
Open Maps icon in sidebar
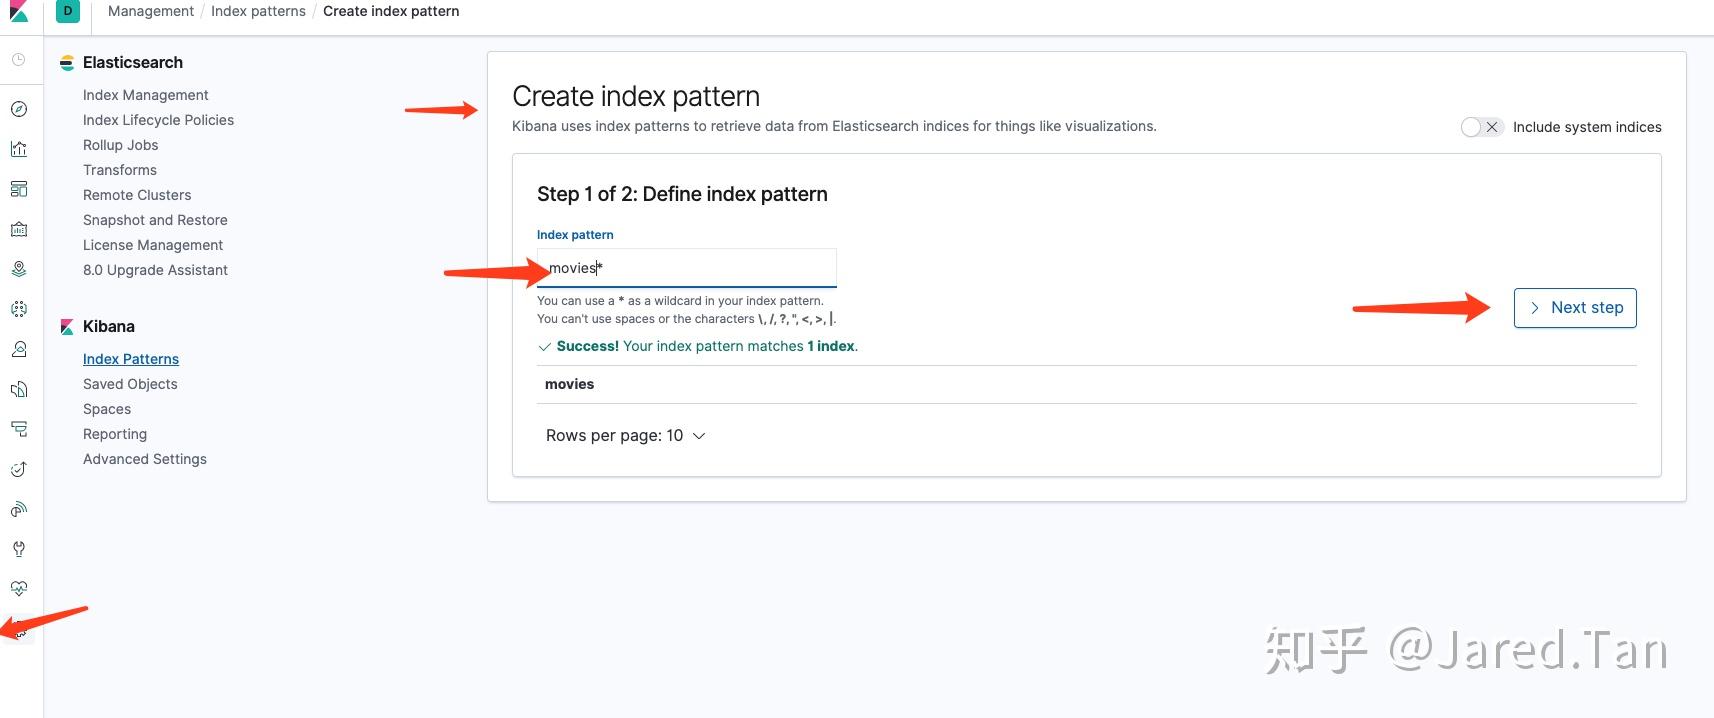pyautogui.click(x=19, y=269)
